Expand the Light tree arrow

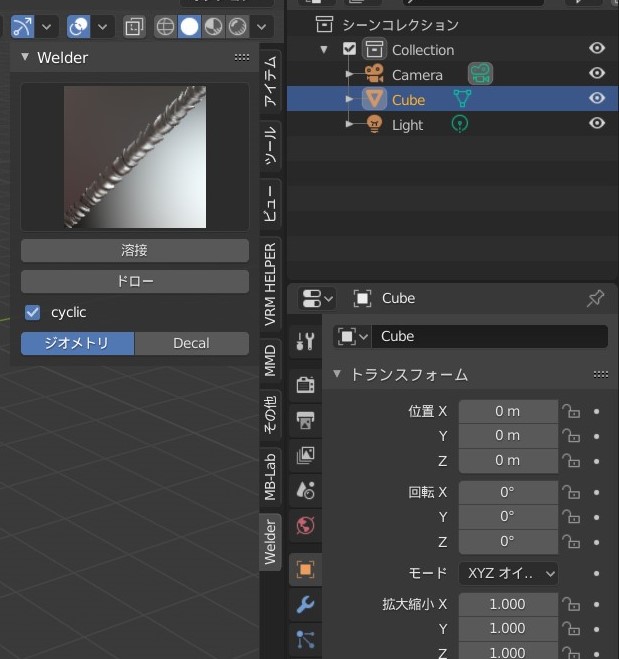(349, 124)
